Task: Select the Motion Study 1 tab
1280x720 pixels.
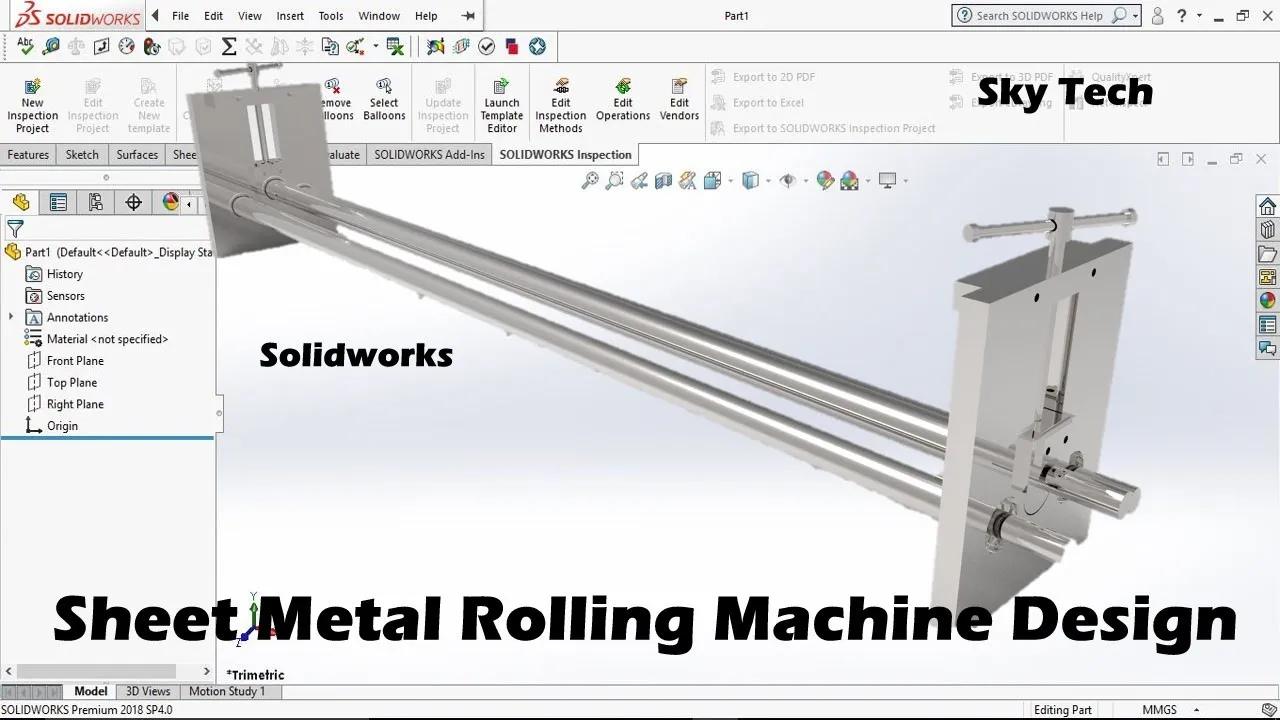Action: (227, 691)
